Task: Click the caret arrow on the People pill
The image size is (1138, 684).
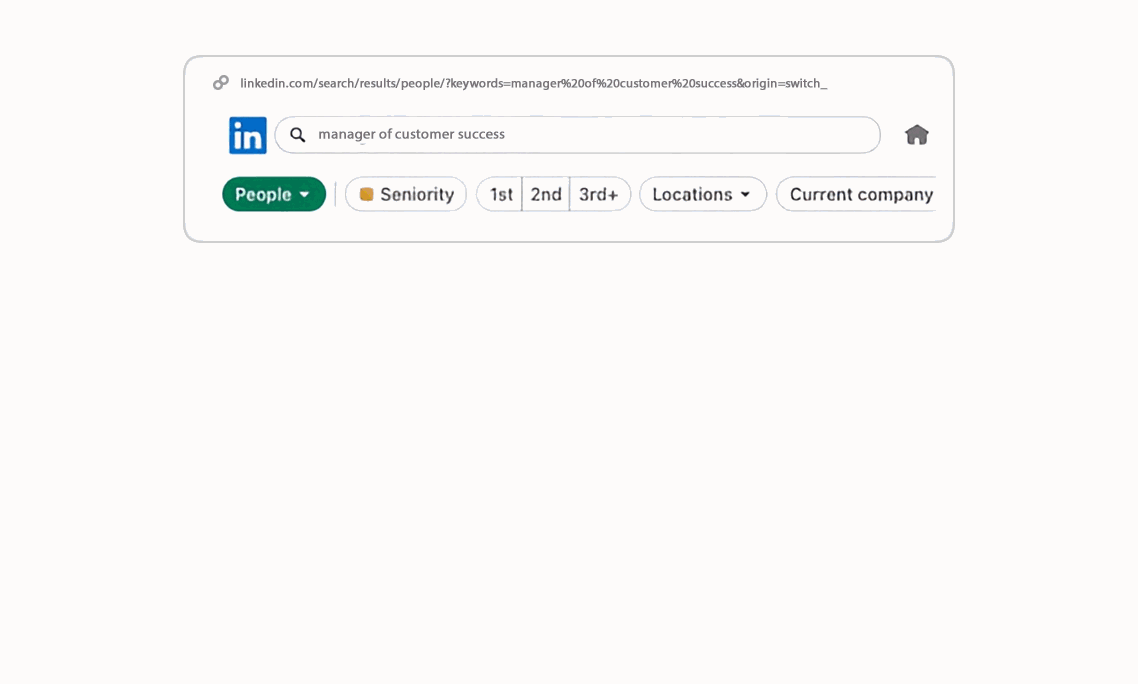Action: click(305, 194)
